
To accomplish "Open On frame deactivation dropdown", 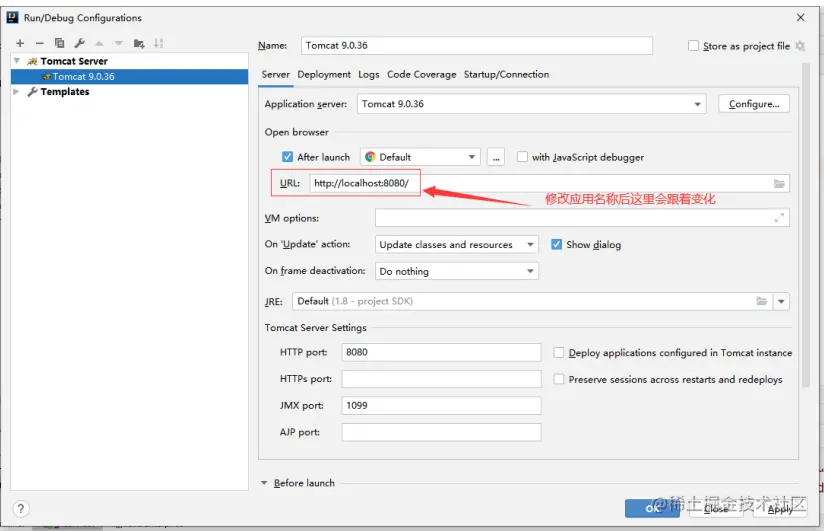I will pyautogui.click(x=457, y=271).
